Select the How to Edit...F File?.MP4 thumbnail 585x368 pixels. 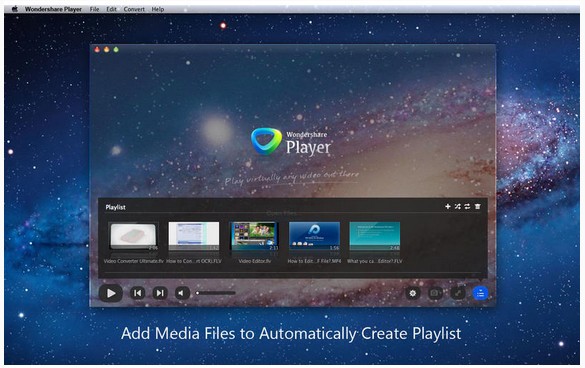314,236
